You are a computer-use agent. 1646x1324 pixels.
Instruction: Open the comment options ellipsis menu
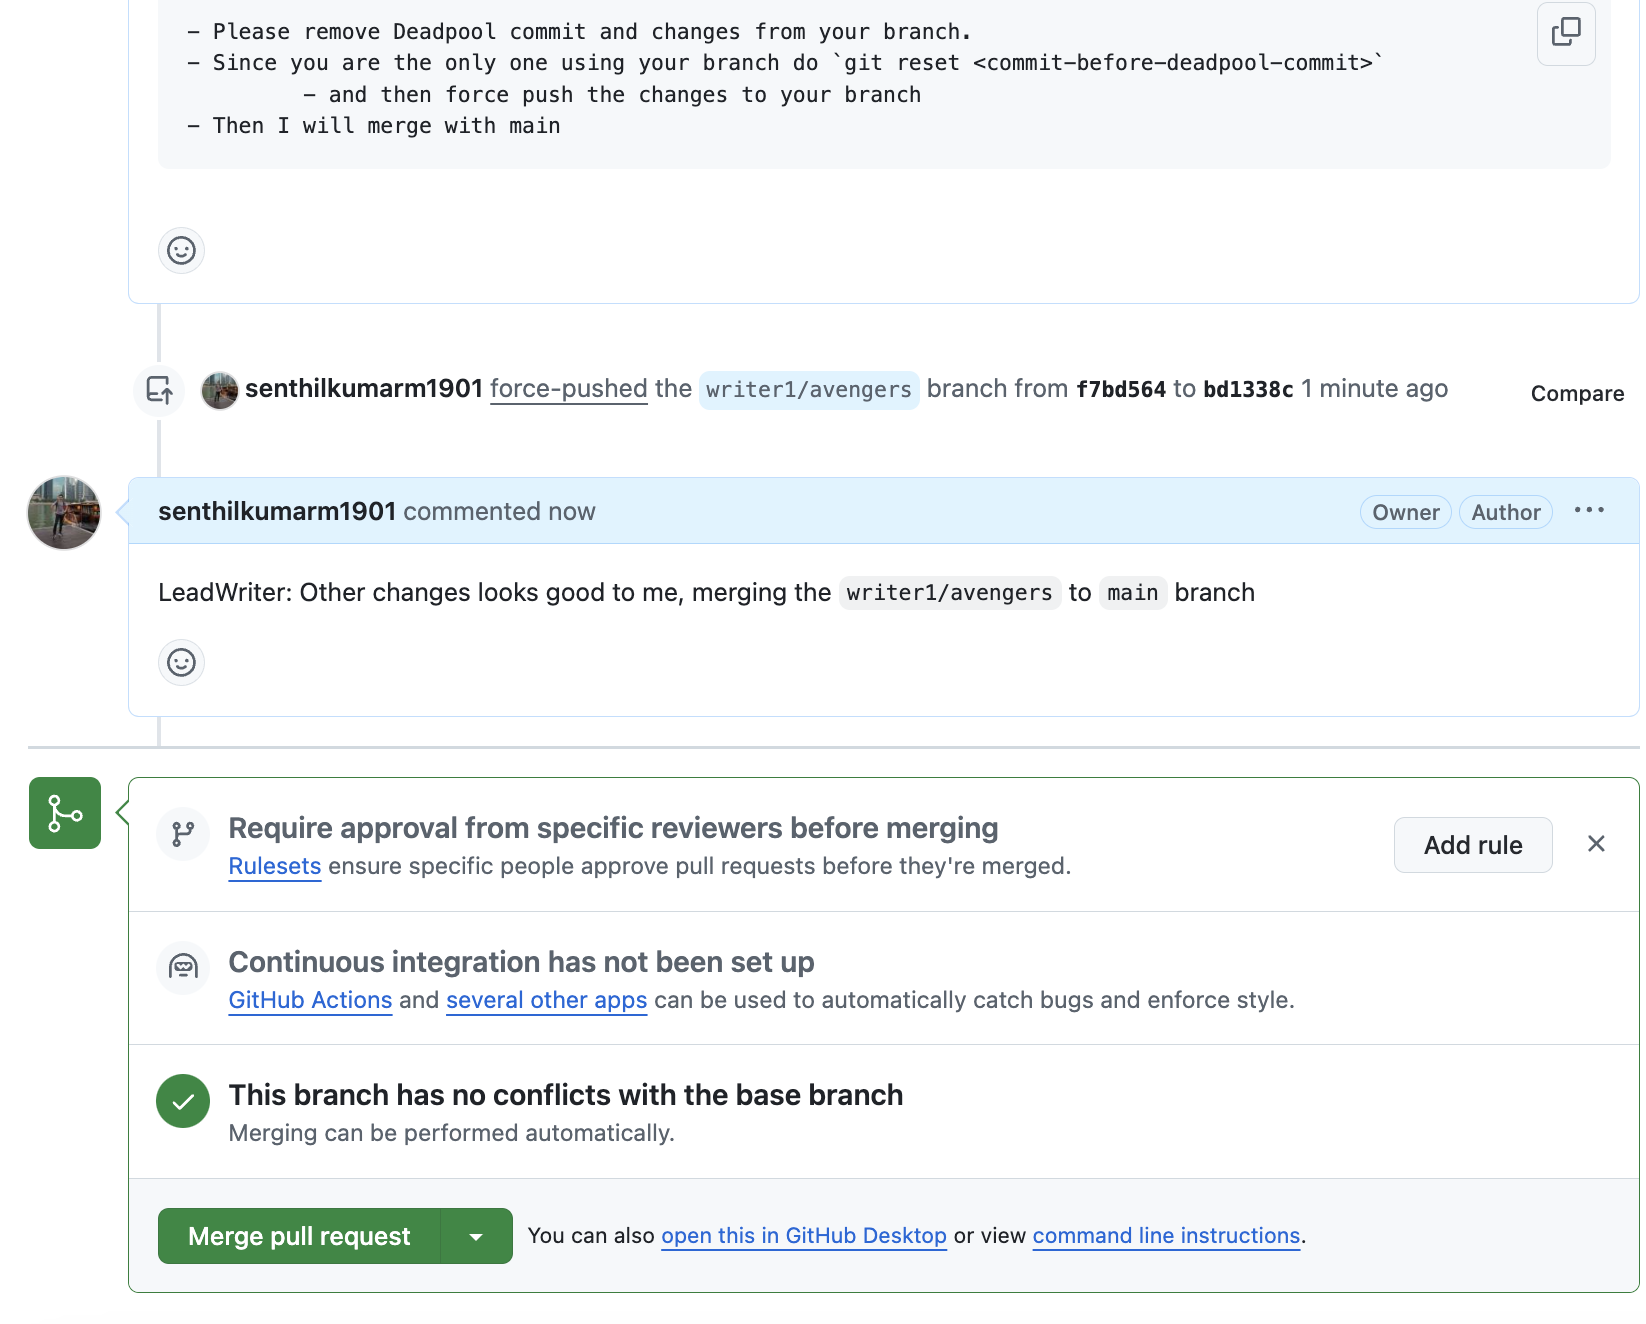point(1588,511)
